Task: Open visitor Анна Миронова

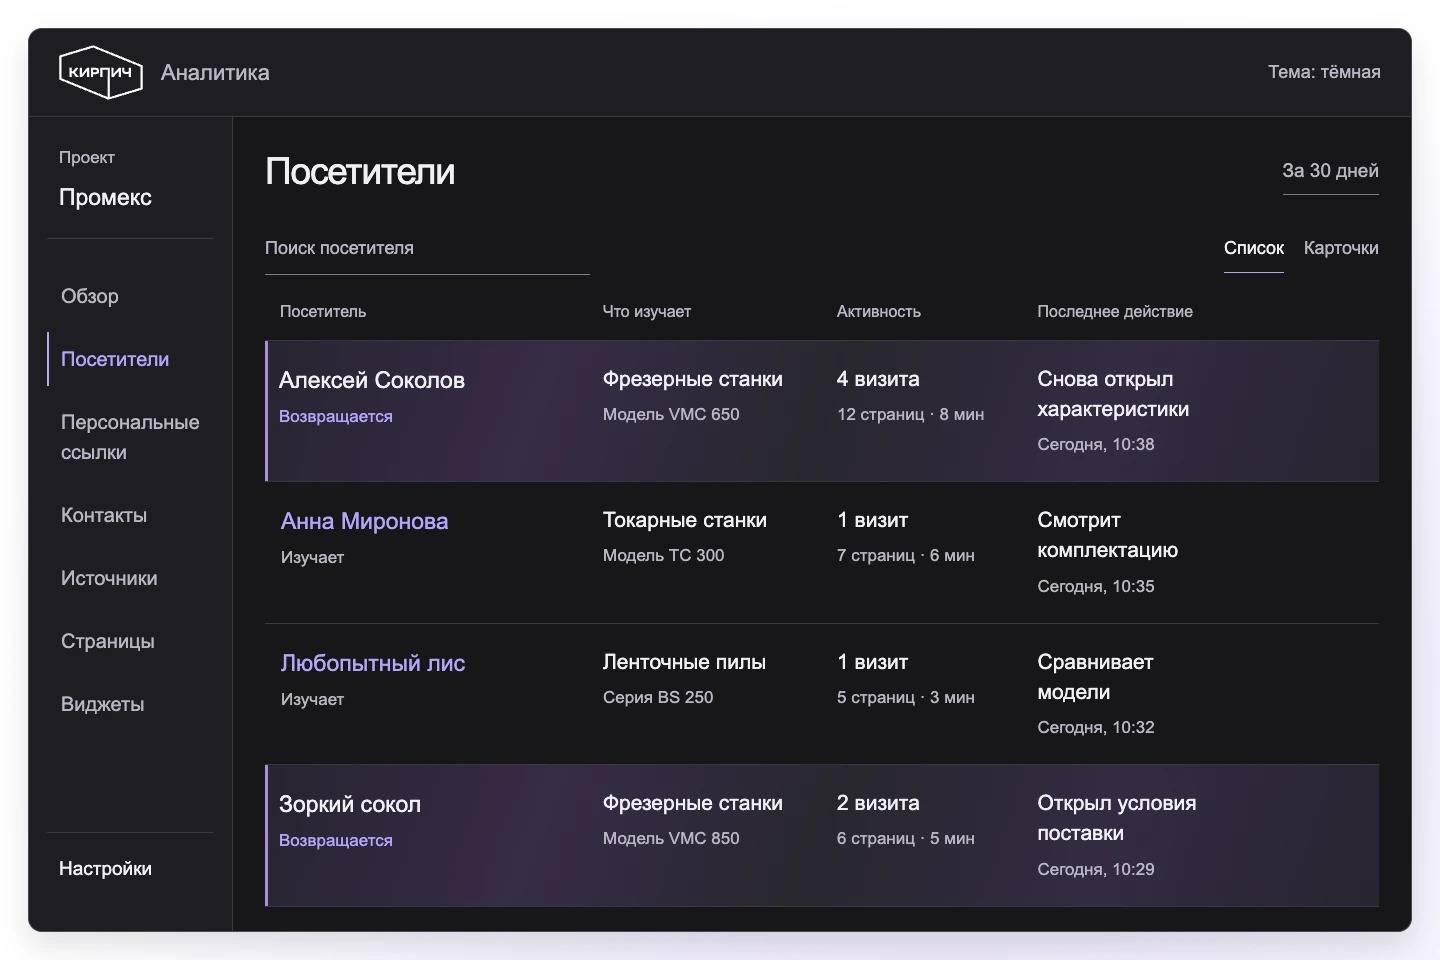Action: [x=364, y=521]
